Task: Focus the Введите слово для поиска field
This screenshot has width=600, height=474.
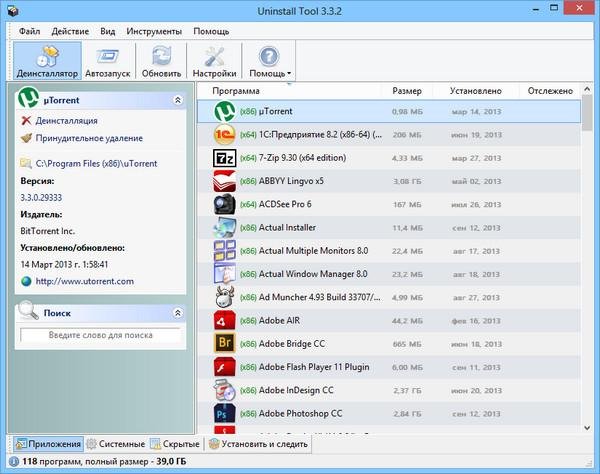Action: pyautogui.click(x=101, y=335)
